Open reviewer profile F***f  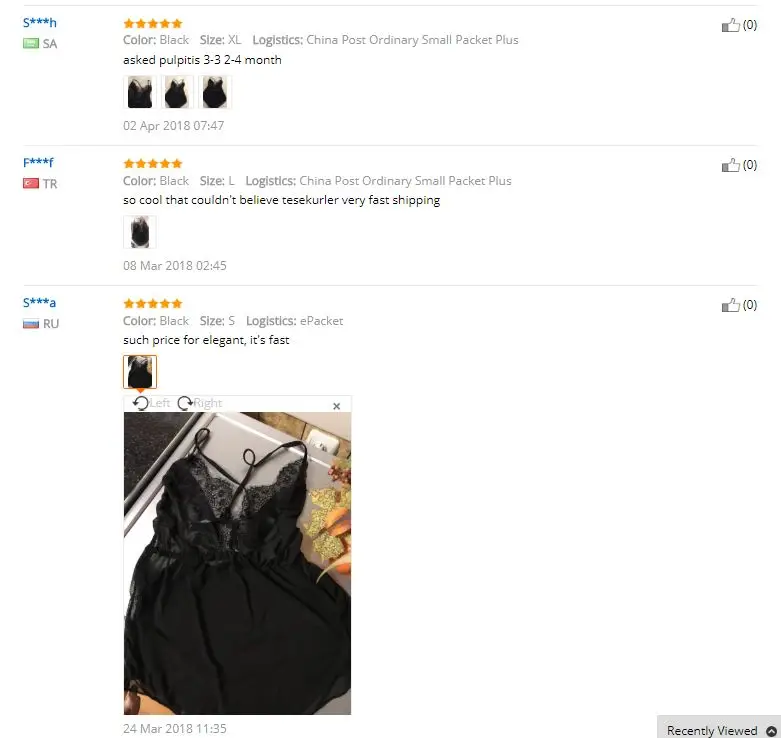tap(38, 162)
